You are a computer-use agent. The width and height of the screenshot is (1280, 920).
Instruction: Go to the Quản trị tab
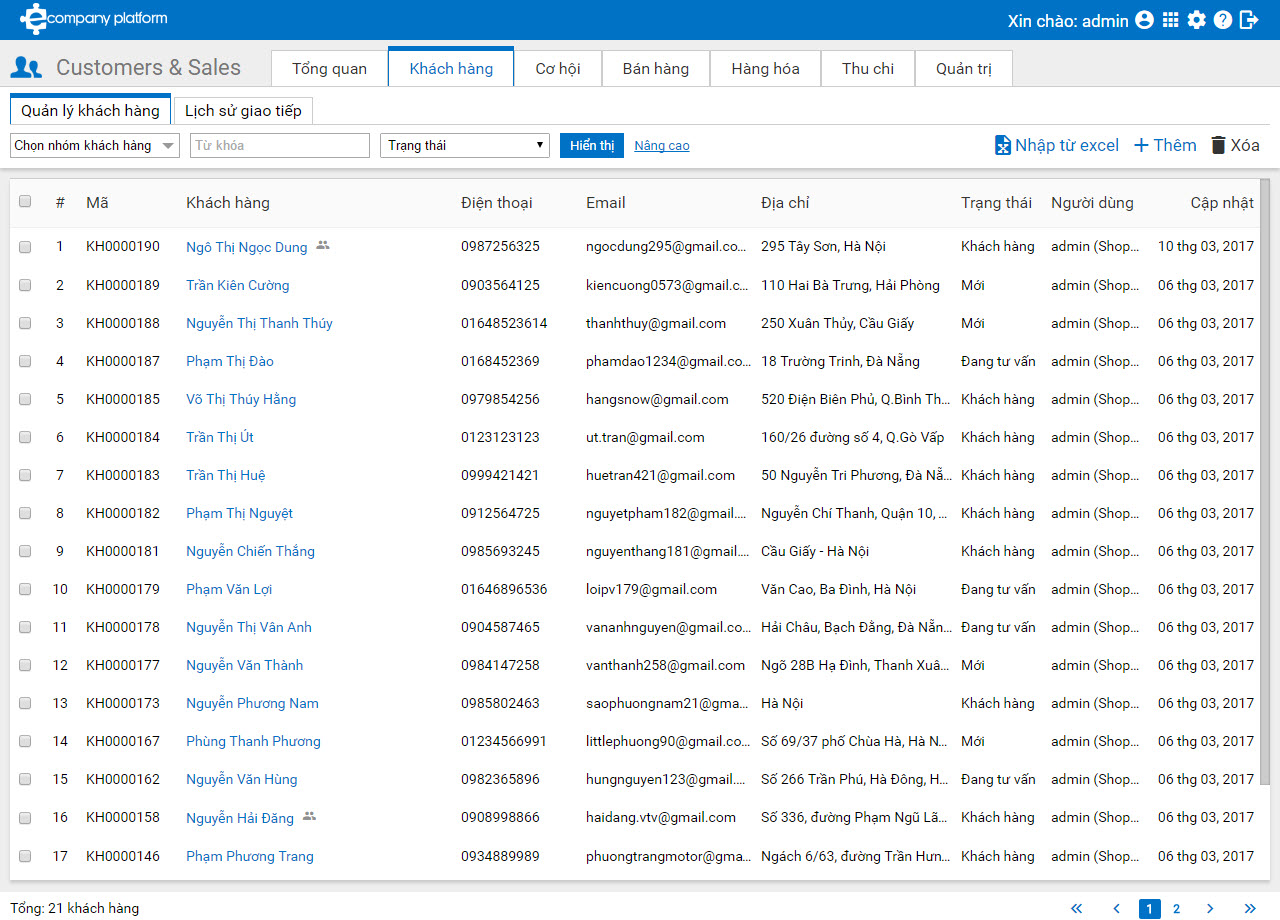964,68
